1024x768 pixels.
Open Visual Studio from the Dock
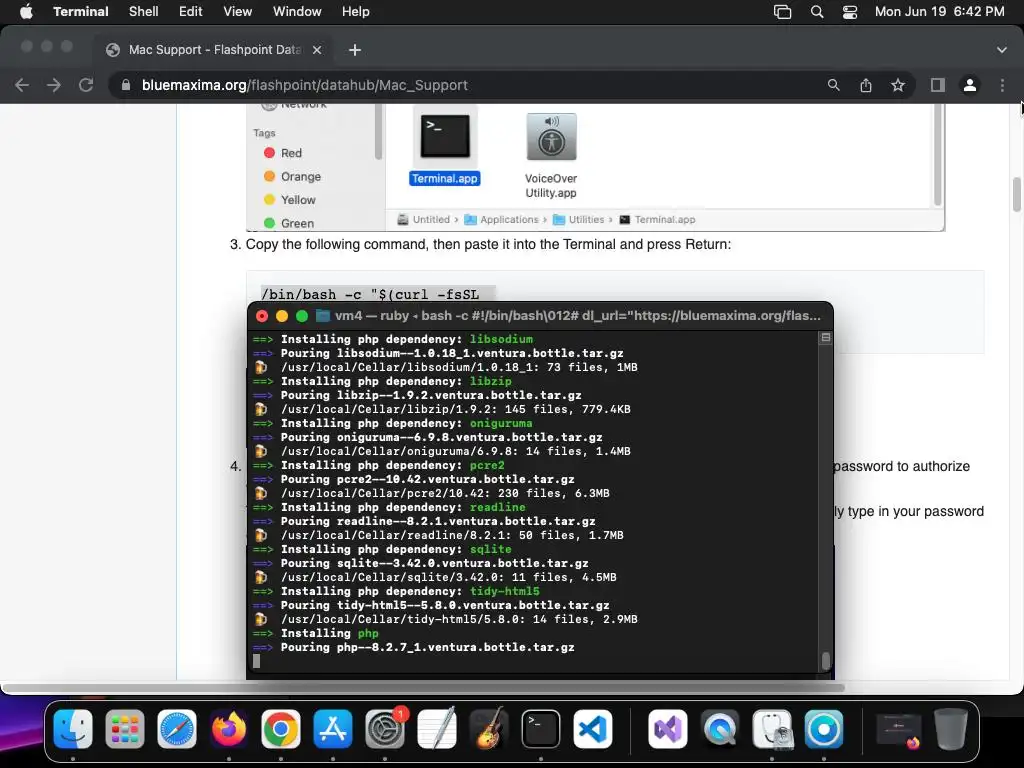coord(667,729)
